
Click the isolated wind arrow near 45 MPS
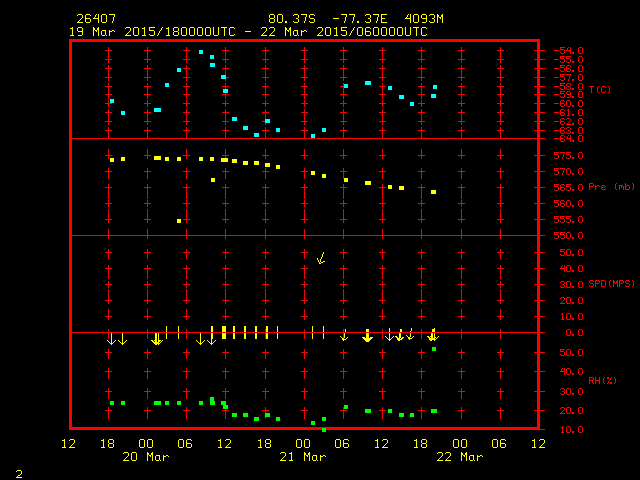coord(321,258)
